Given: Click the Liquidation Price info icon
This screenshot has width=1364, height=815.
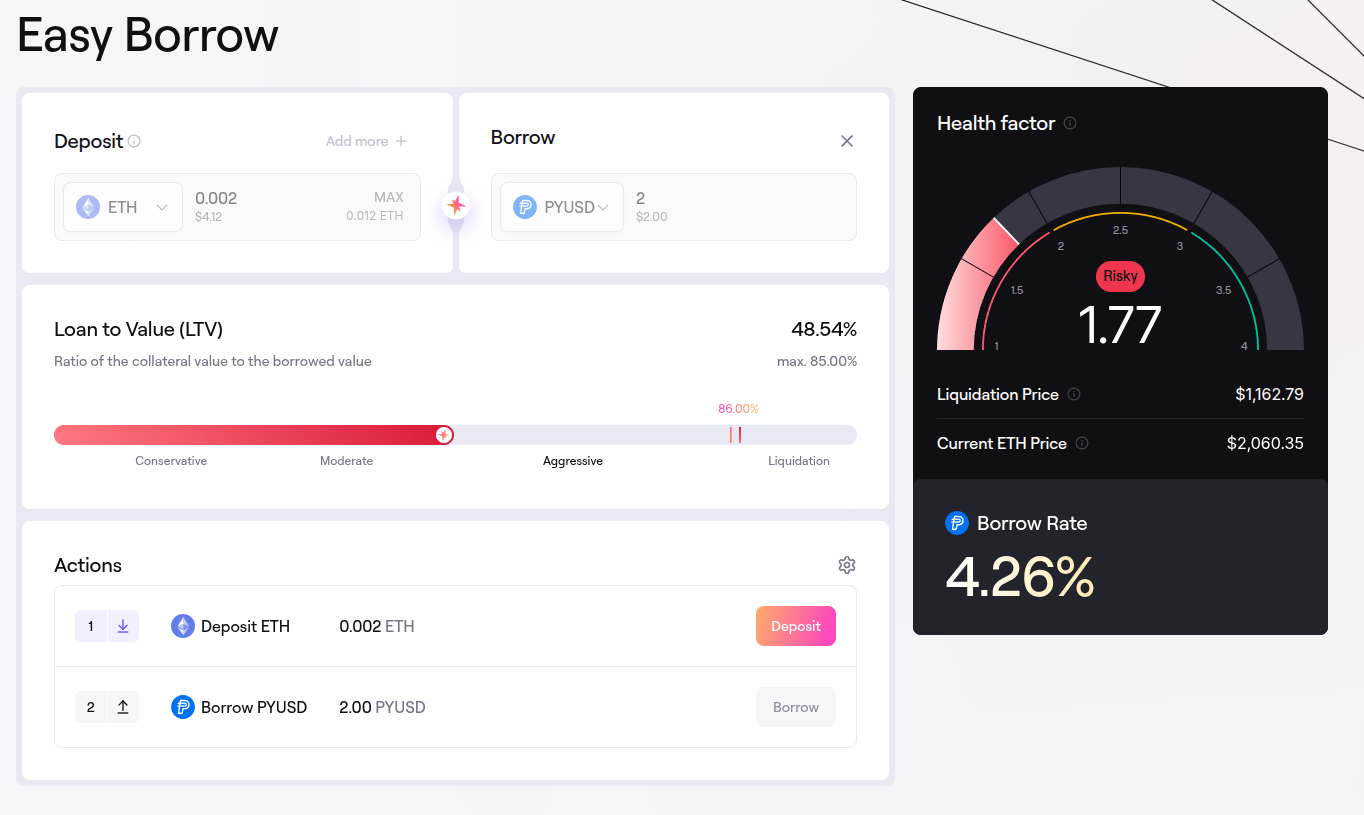Looking at the screenshot, I should (1074, 394).
